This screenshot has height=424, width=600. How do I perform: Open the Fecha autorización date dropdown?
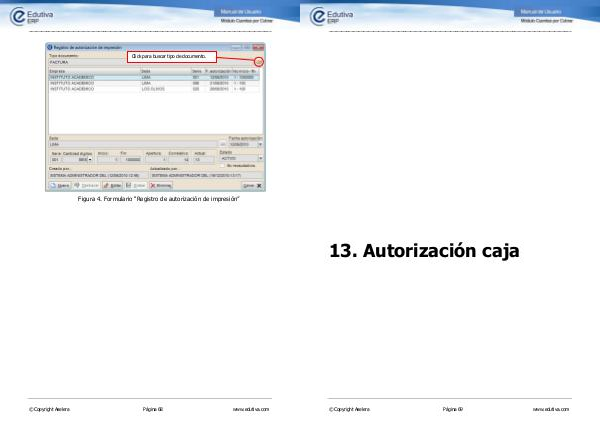click(x=260, y=143)
